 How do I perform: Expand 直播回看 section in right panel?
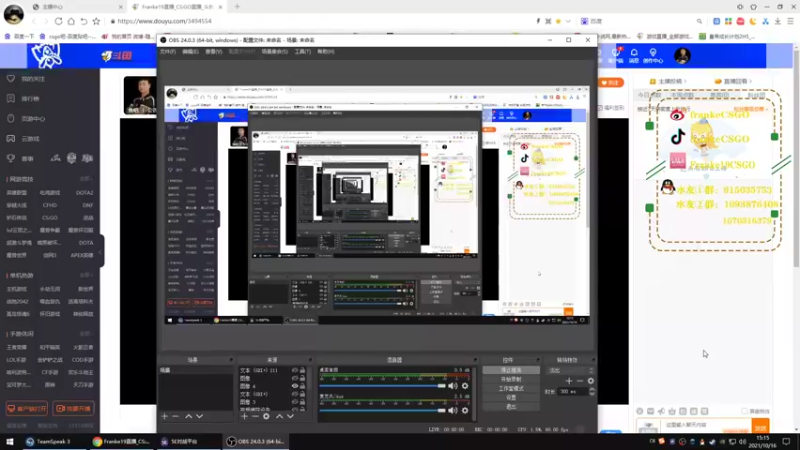click(733, 81)
